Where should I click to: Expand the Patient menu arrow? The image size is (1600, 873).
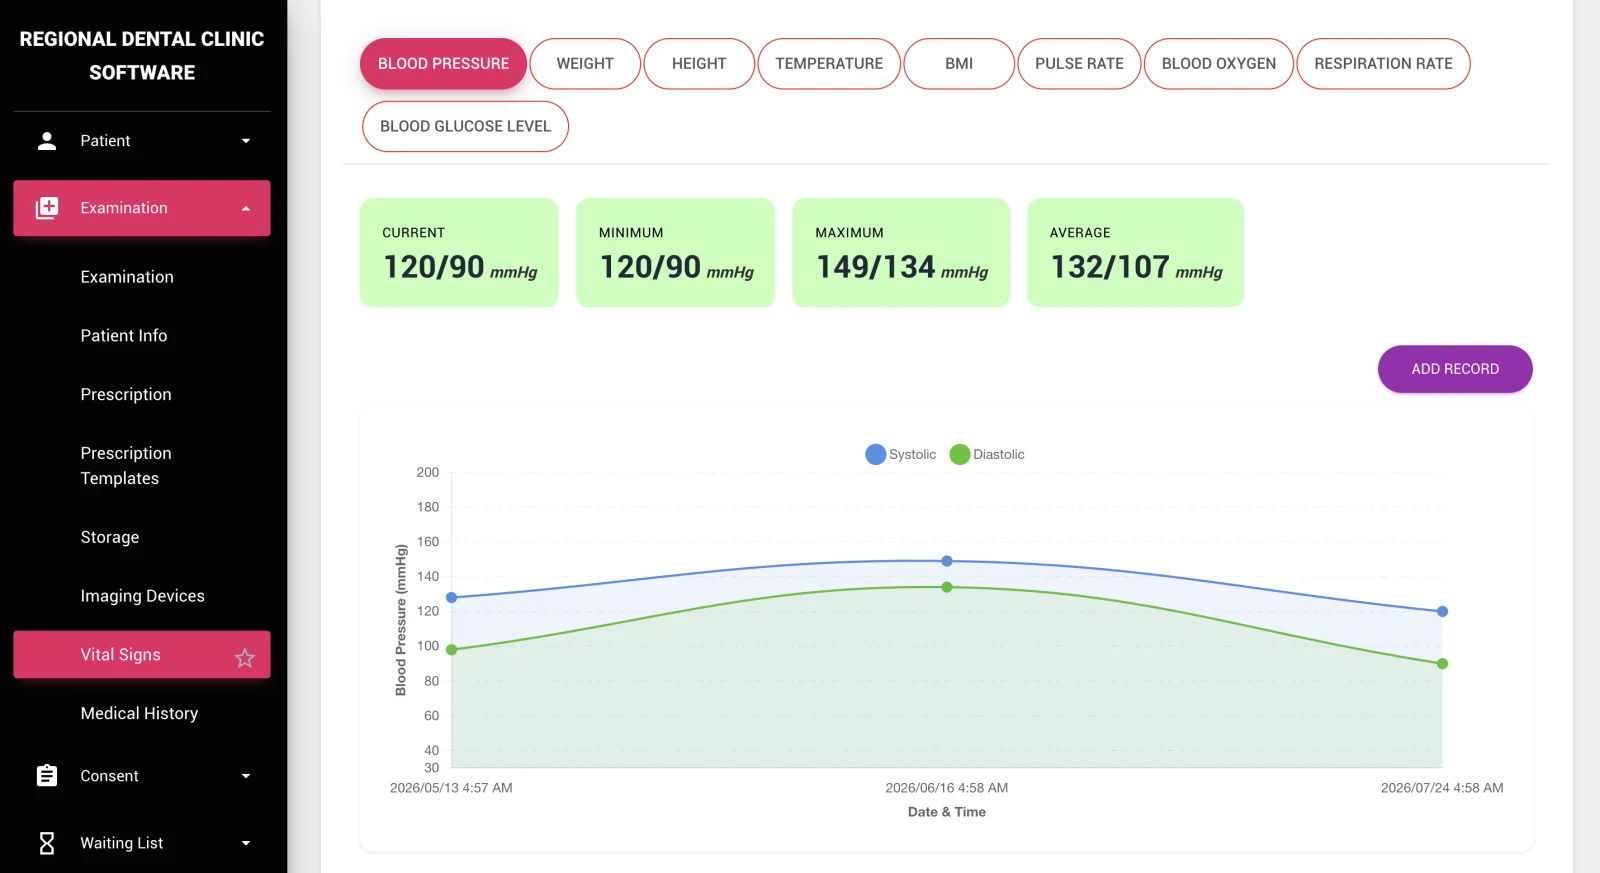point(246,141)
